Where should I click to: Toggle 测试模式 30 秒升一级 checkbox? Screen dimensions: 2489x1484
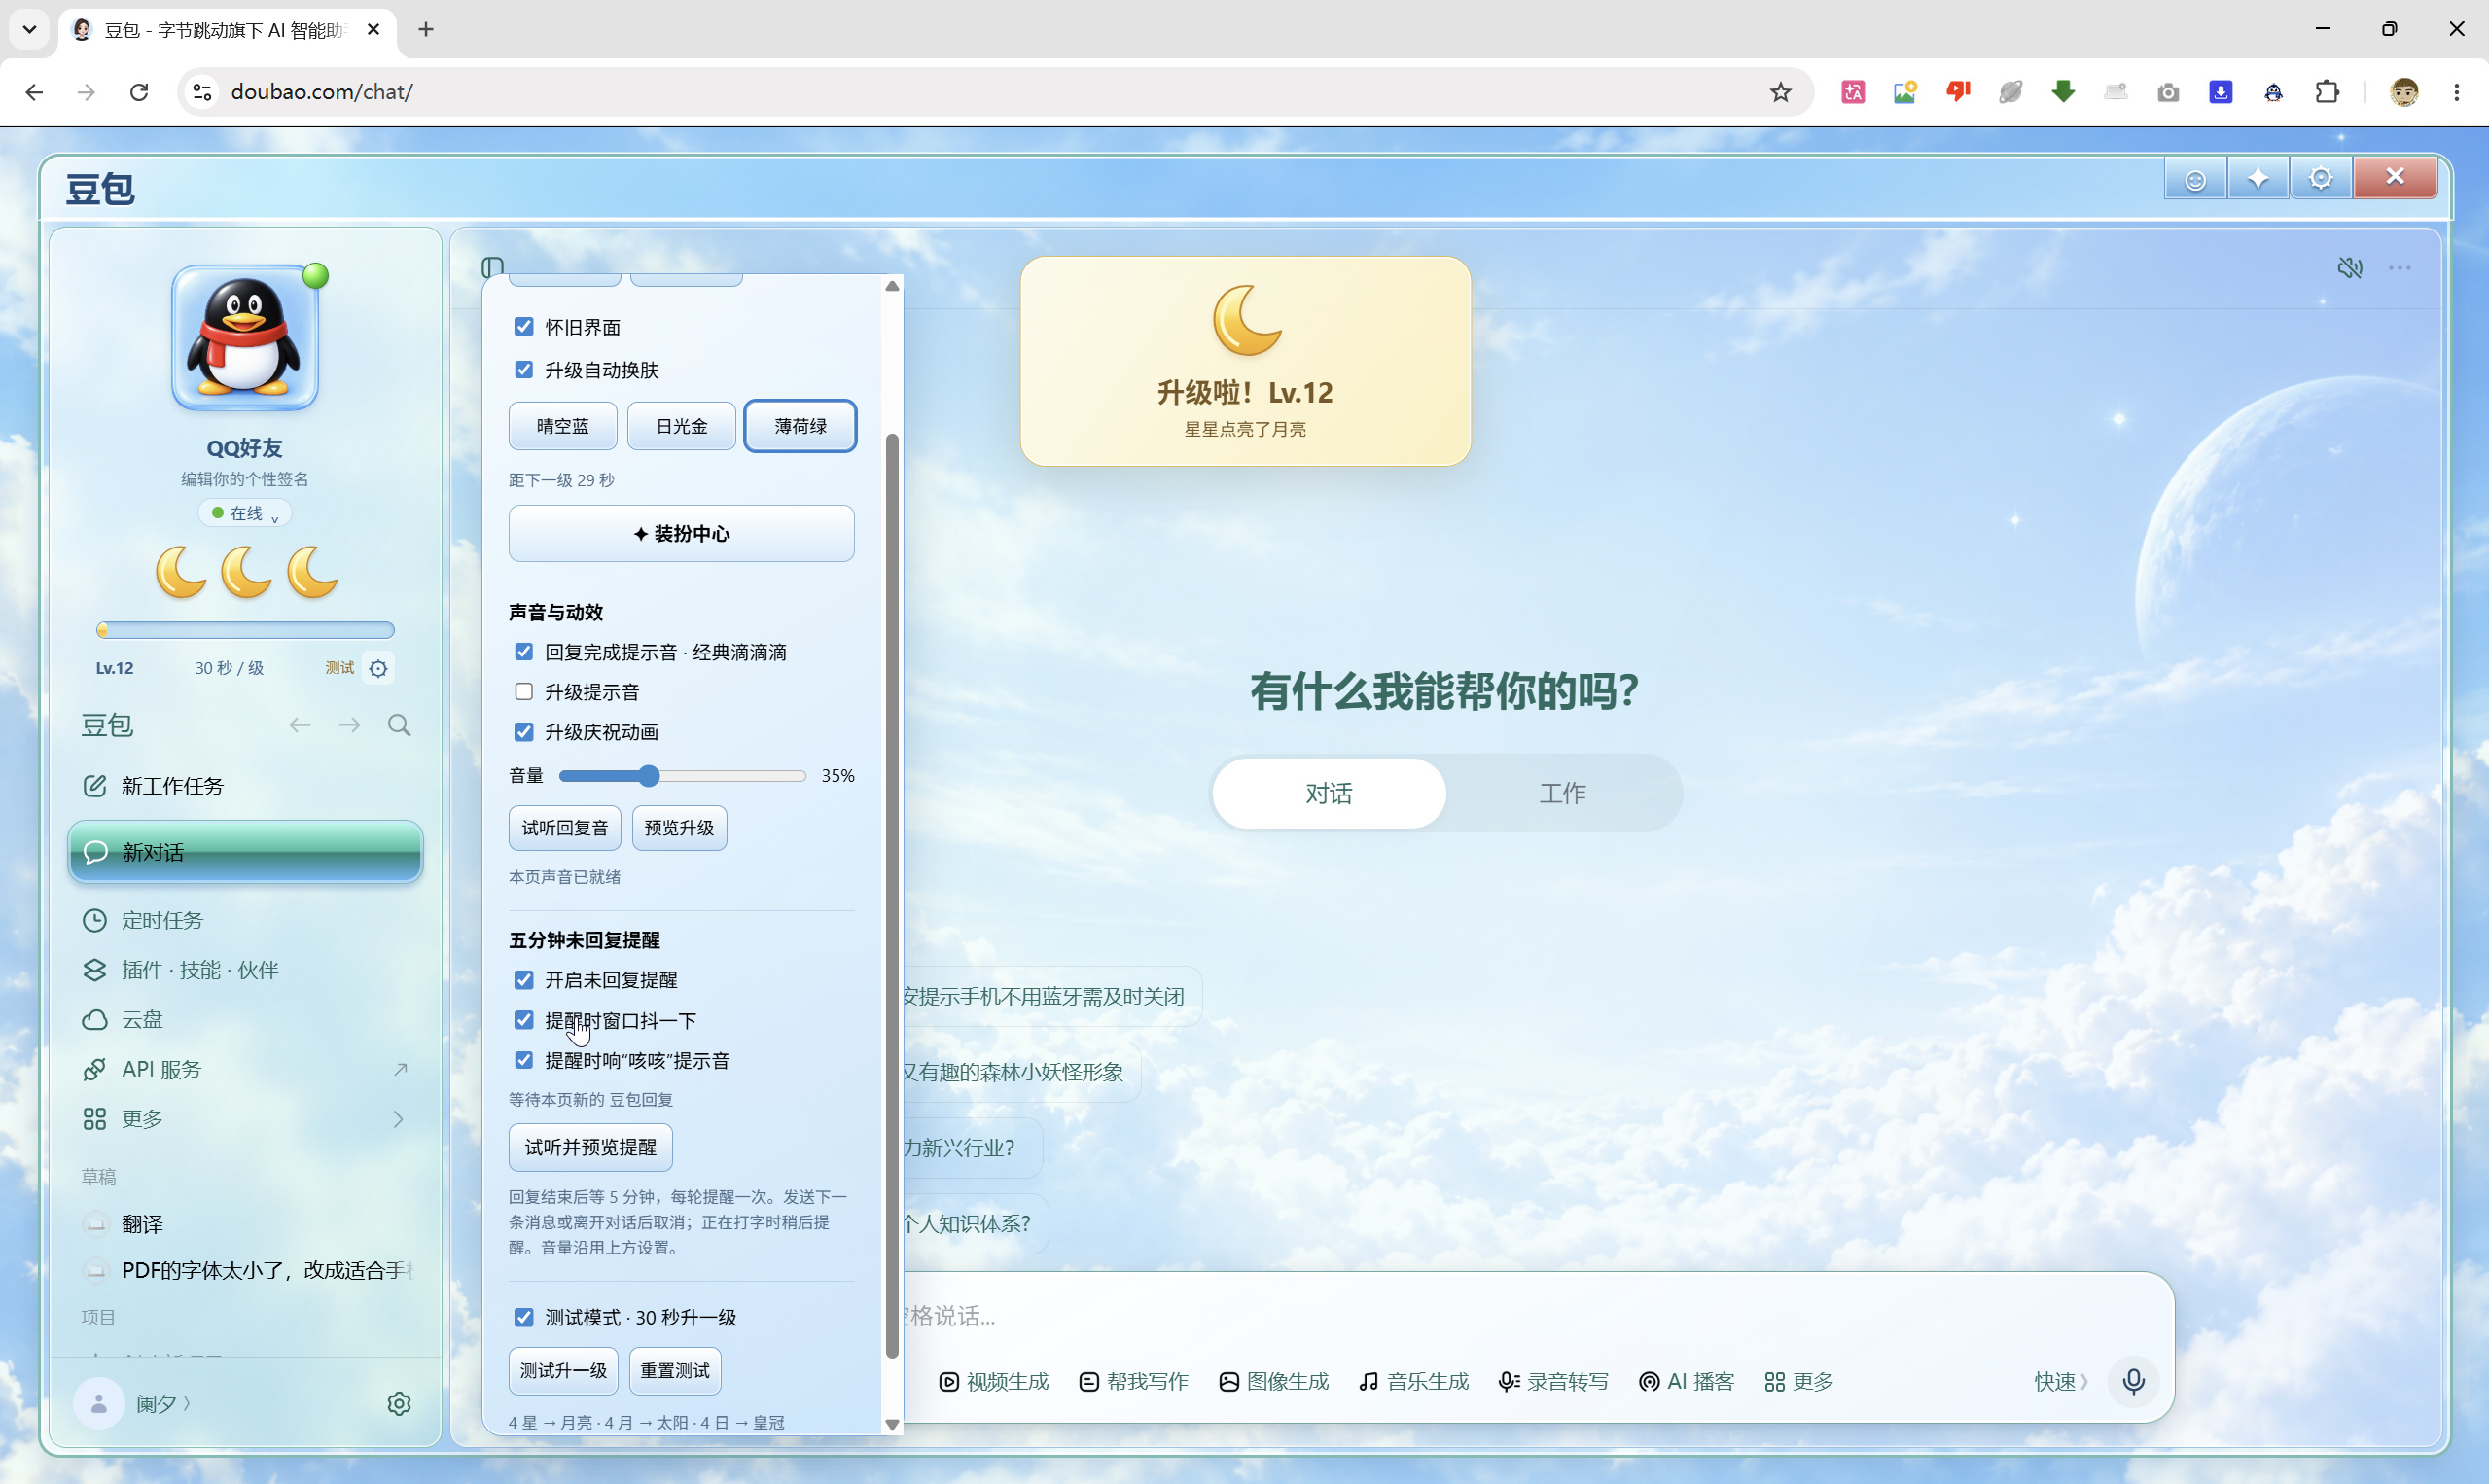click(524, 1317)
